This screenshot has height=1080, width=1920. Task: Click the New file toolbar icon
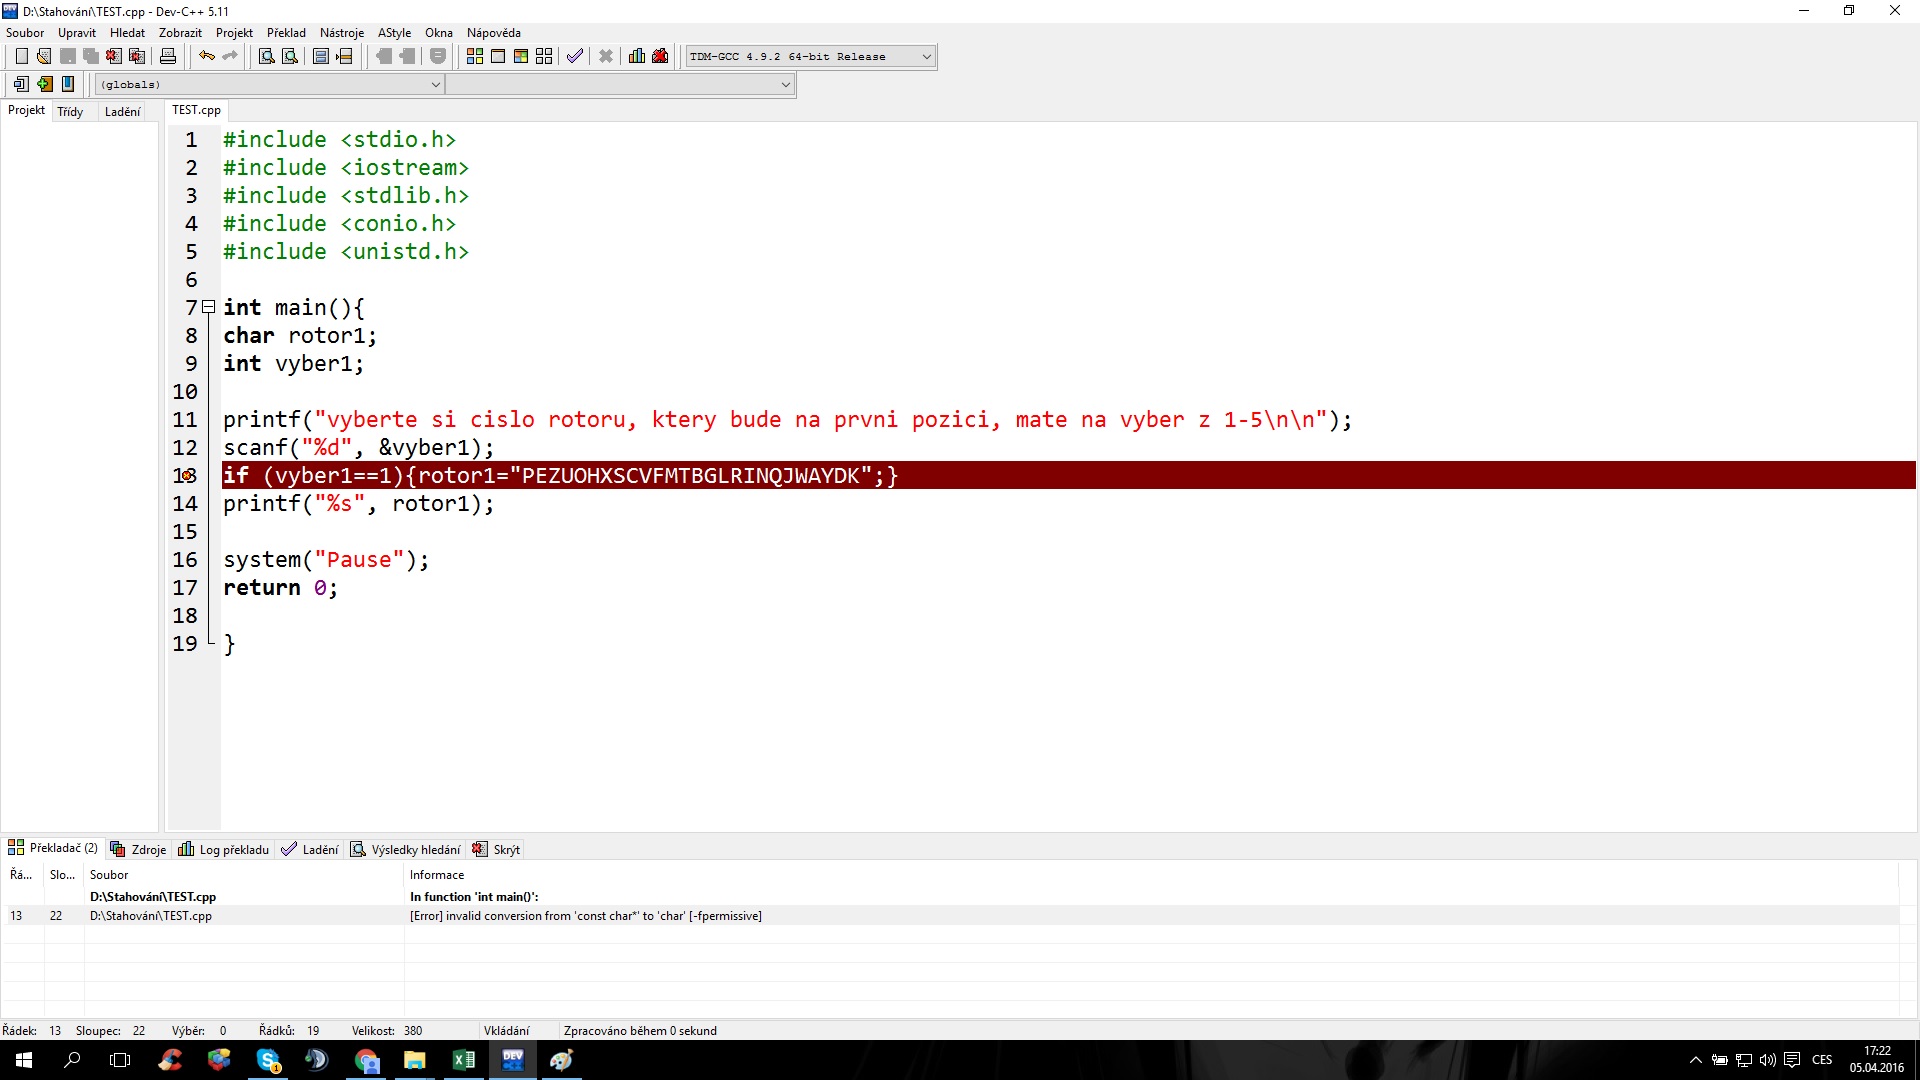click(x=21, y=56)
